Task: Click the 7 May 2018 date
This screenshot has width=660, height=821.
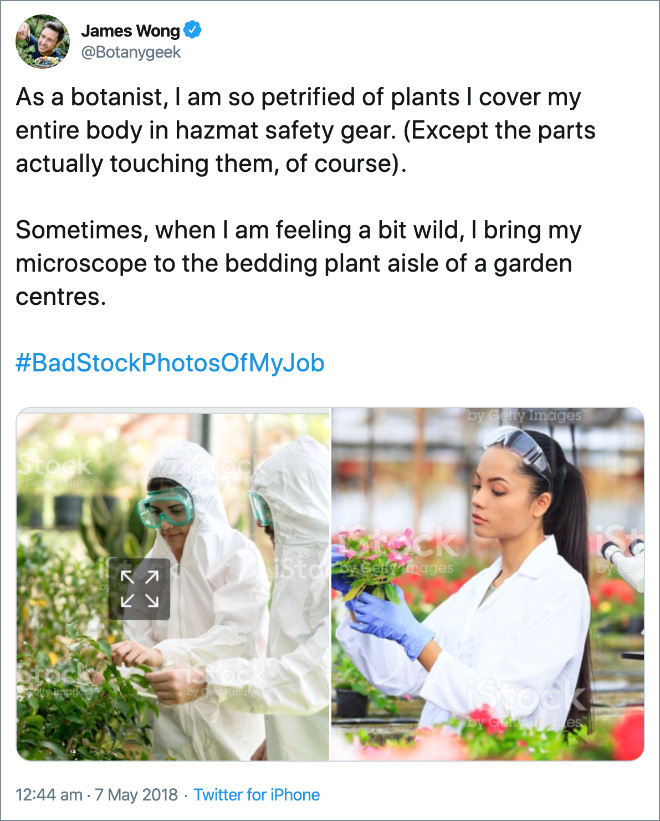Action: coord(134,795)
